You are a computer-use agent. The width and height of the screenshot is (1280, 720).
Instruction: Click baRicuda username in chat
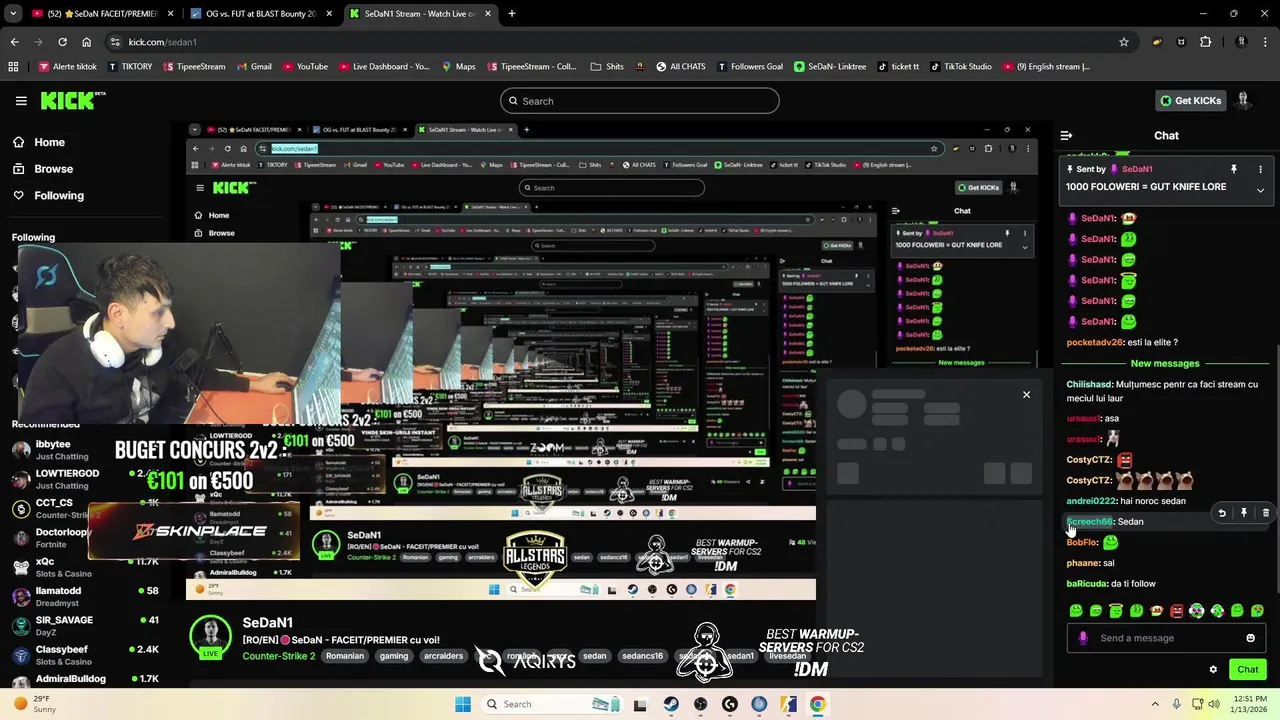click(x=1087, y=584)
